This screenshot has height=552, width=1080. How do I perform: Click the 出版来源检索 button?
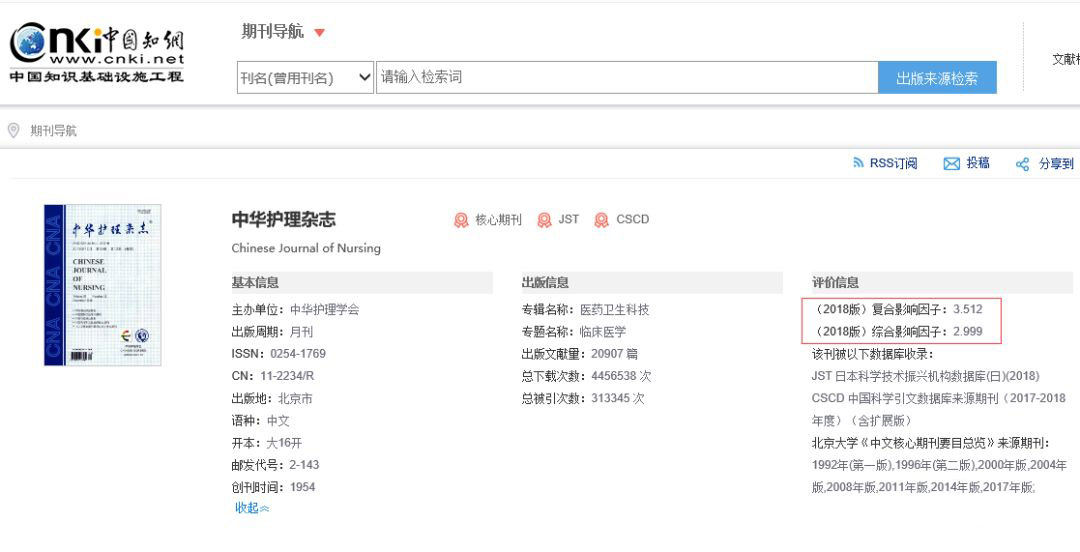(x=937, y=78)
